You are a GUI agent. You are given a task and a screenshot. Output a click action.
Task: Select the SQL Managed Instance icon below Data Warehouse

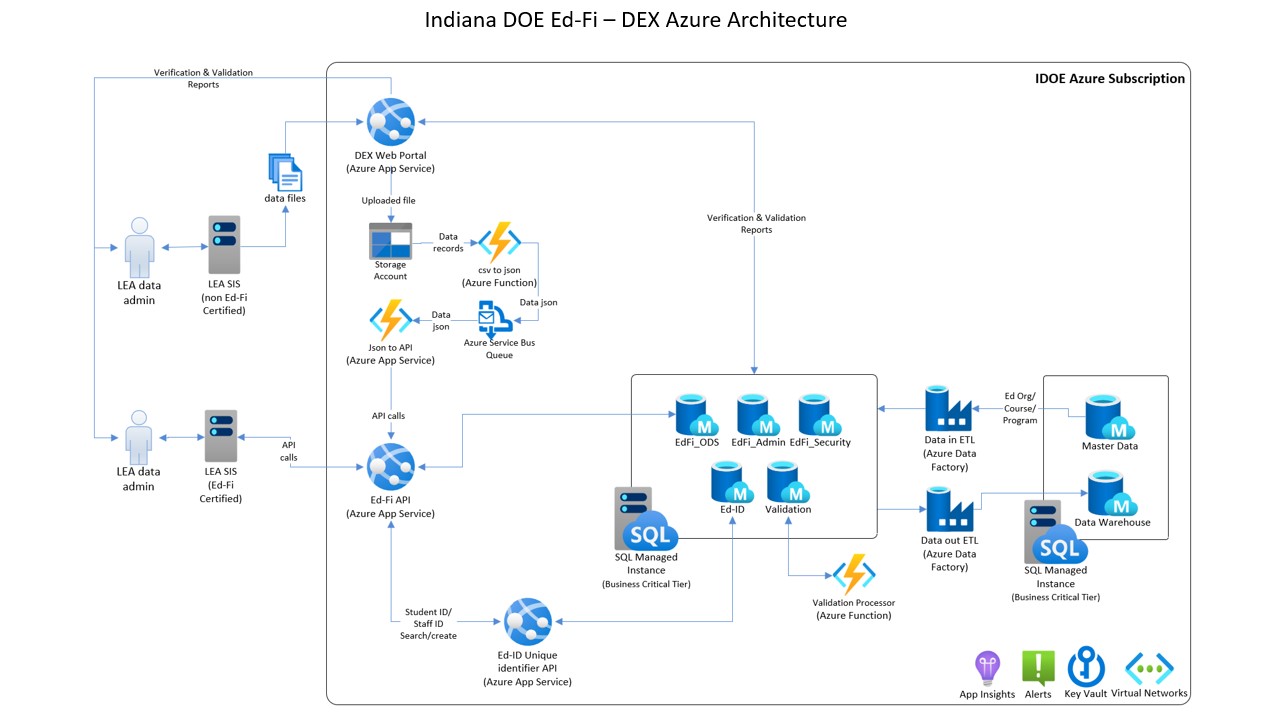pos(1055,532)
